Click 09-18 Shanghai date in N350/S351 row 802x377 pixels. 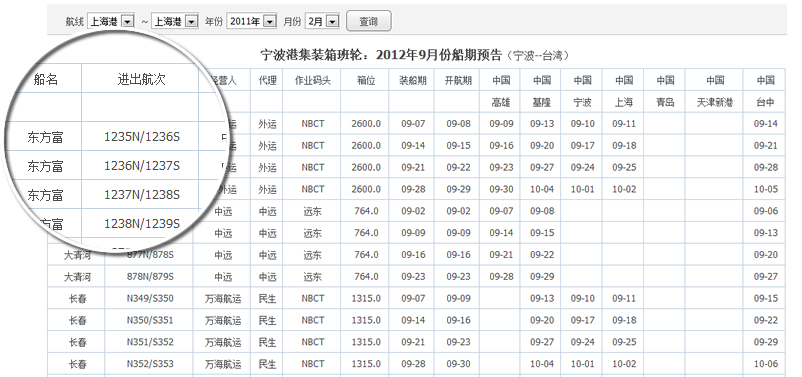click(x=624, y=320)
